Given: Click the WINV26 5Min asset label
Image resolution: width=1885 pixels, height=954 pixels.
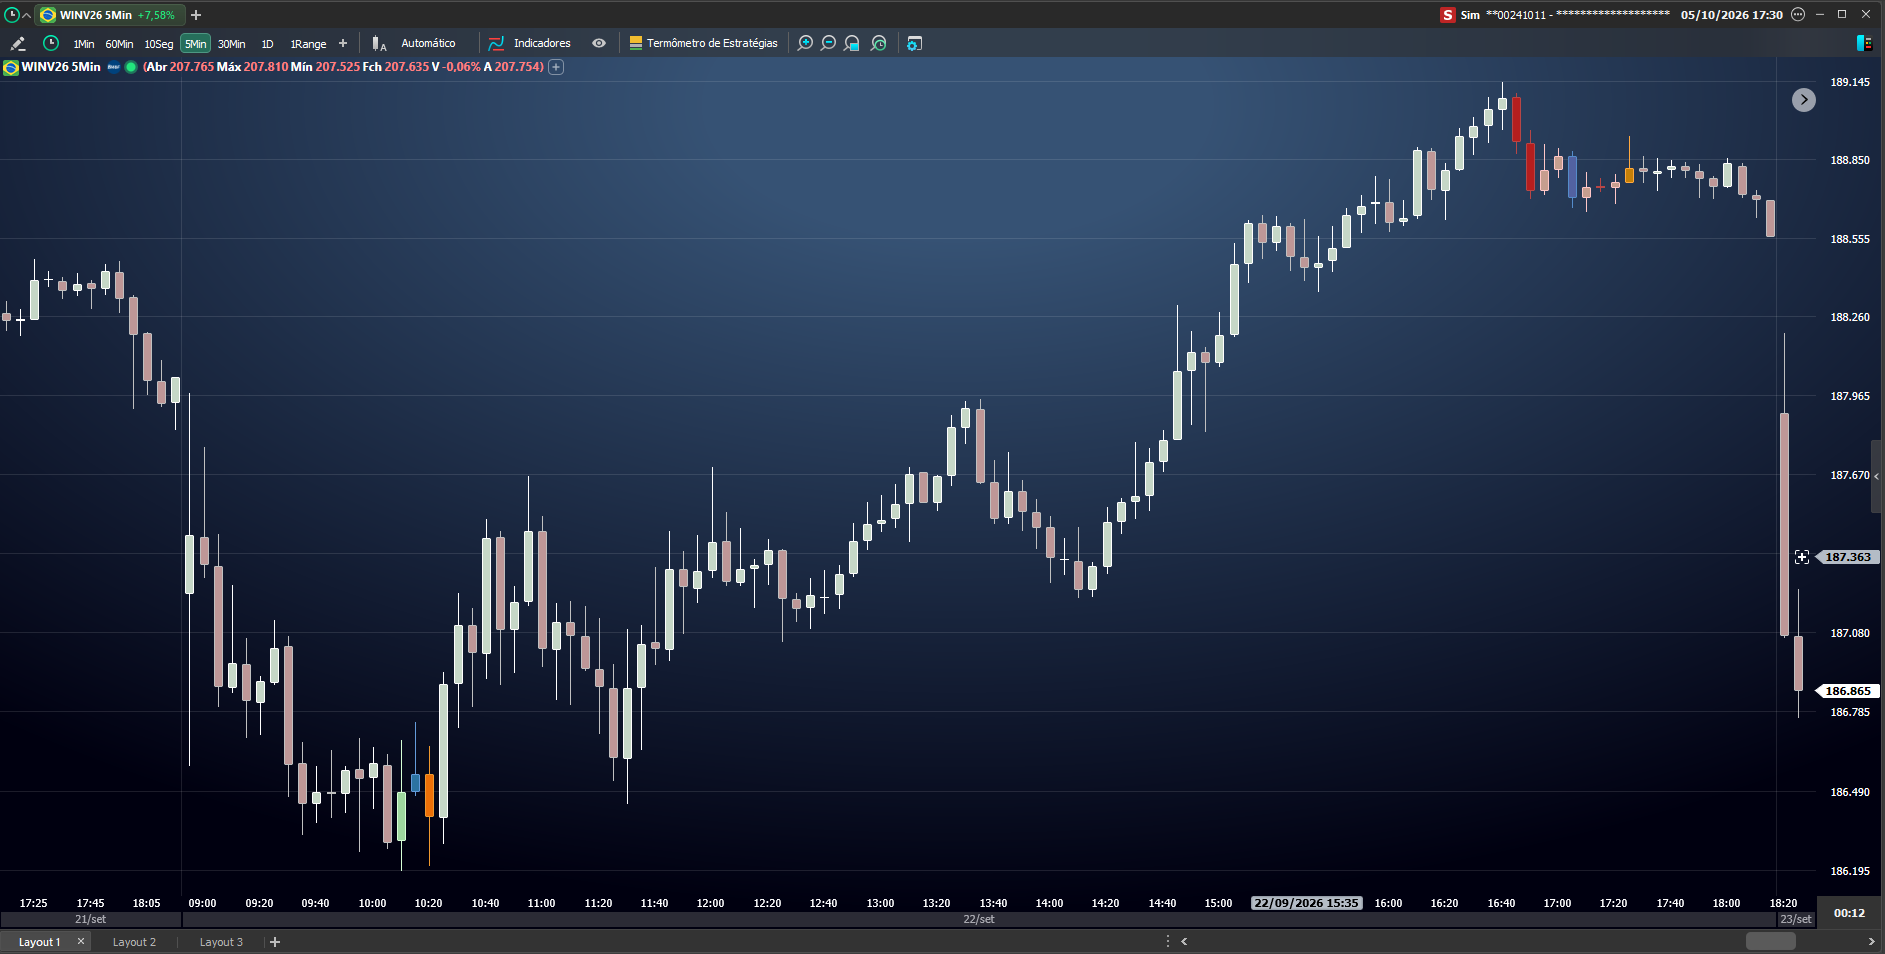Looking at the screenshot, I should pyautogui.click(x=61, y=67).
